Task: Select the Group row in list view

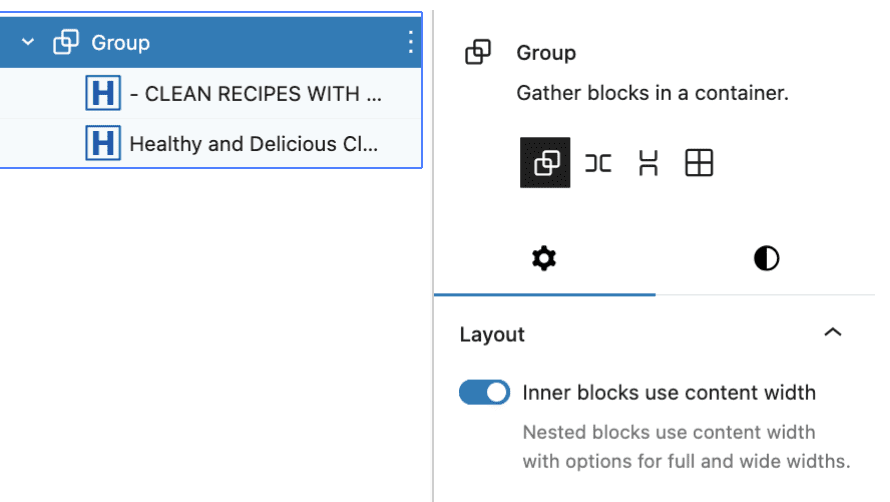Action: pos(211,43)
